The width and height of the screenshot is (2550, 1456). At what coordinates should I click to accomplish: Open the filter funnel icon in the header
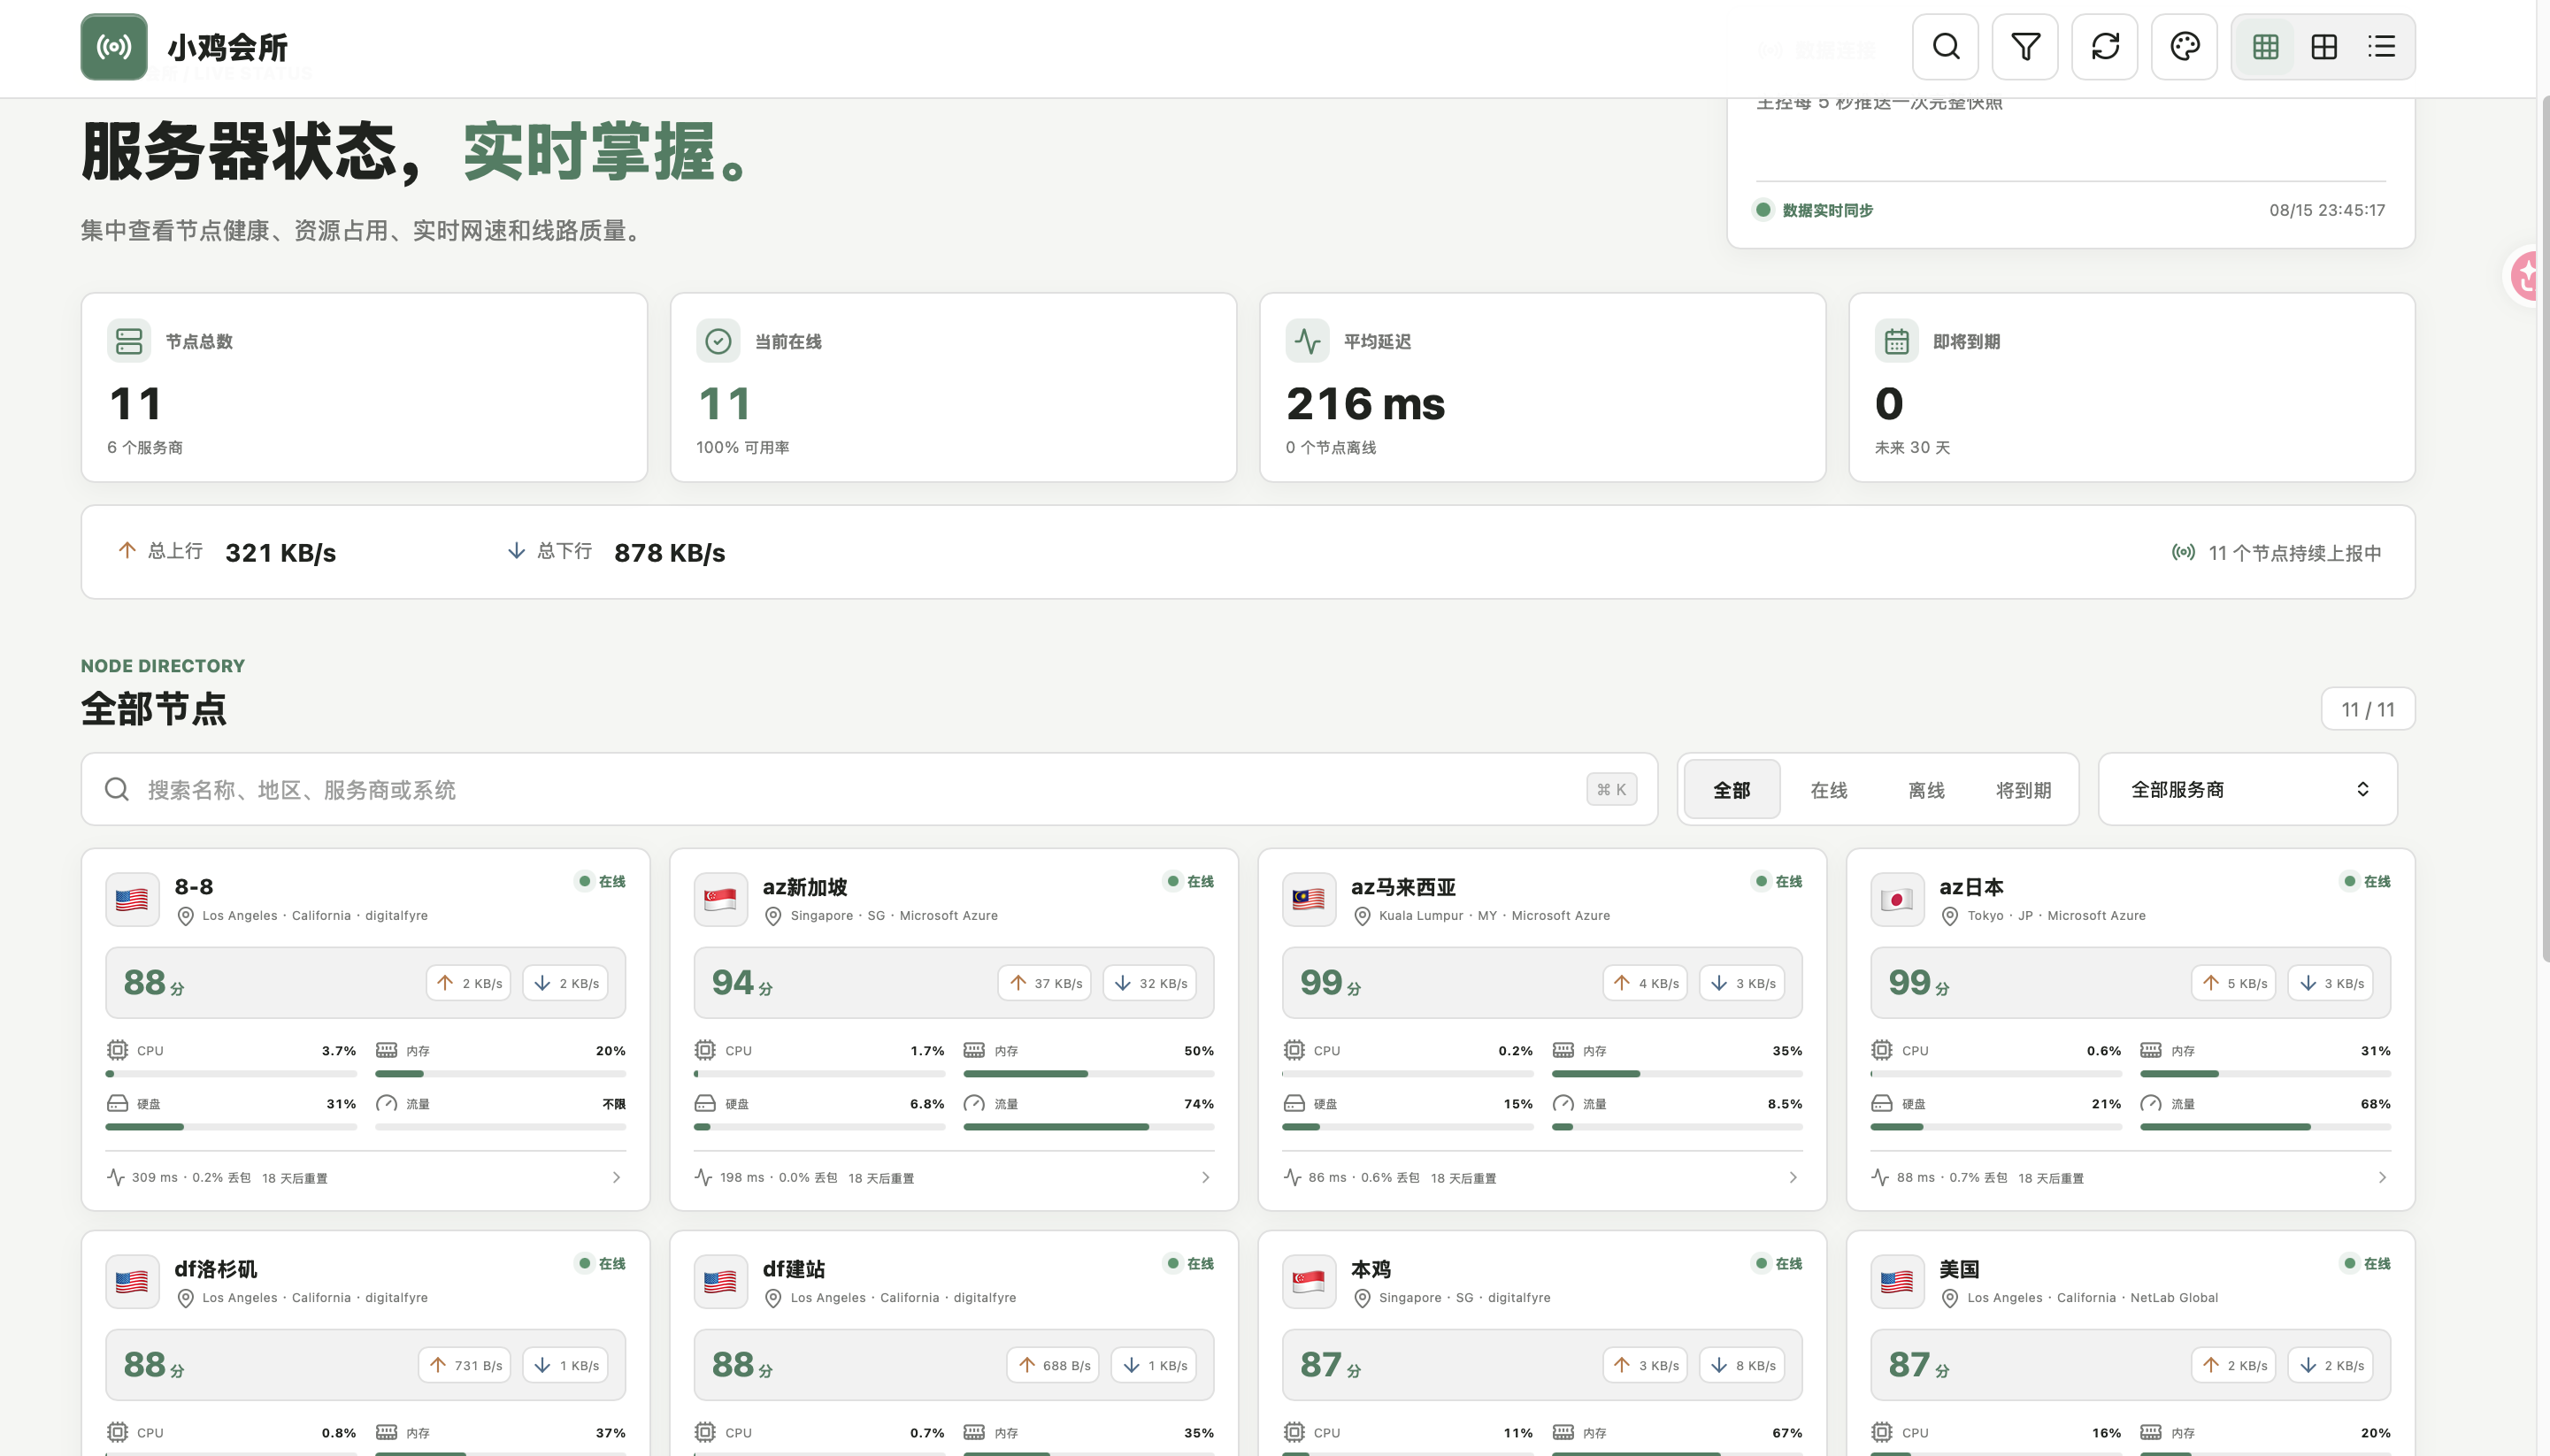2025,46
